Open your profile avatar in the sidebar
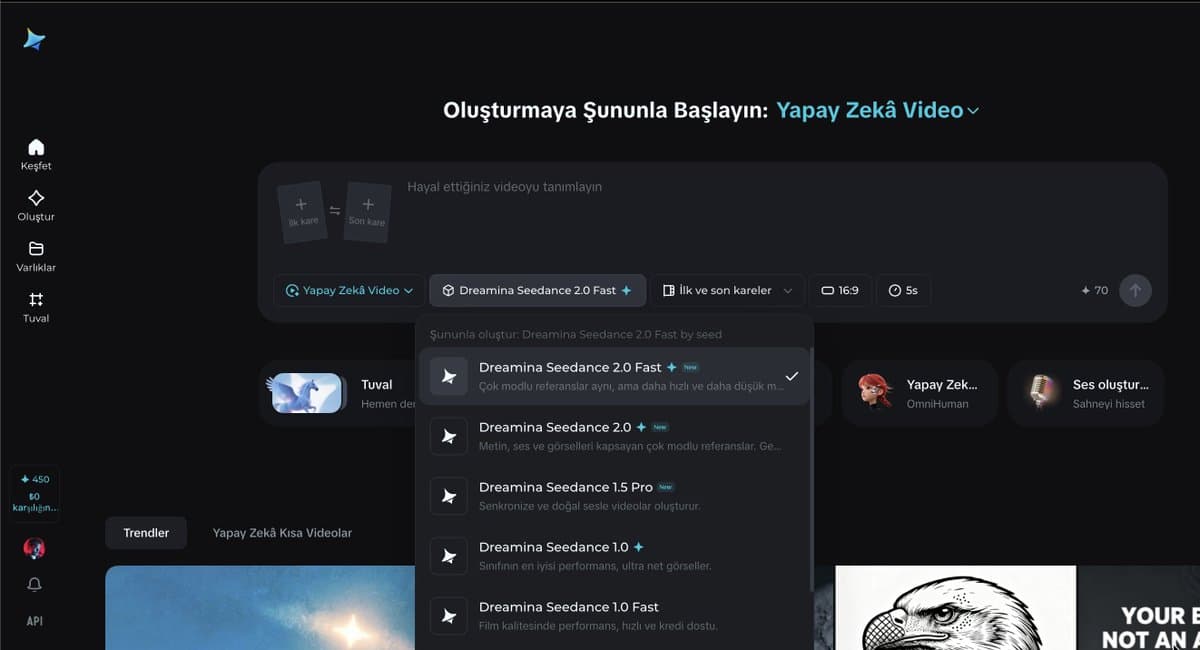The width and height of the screenshot is (1200, 650). (x=35, y=548)
